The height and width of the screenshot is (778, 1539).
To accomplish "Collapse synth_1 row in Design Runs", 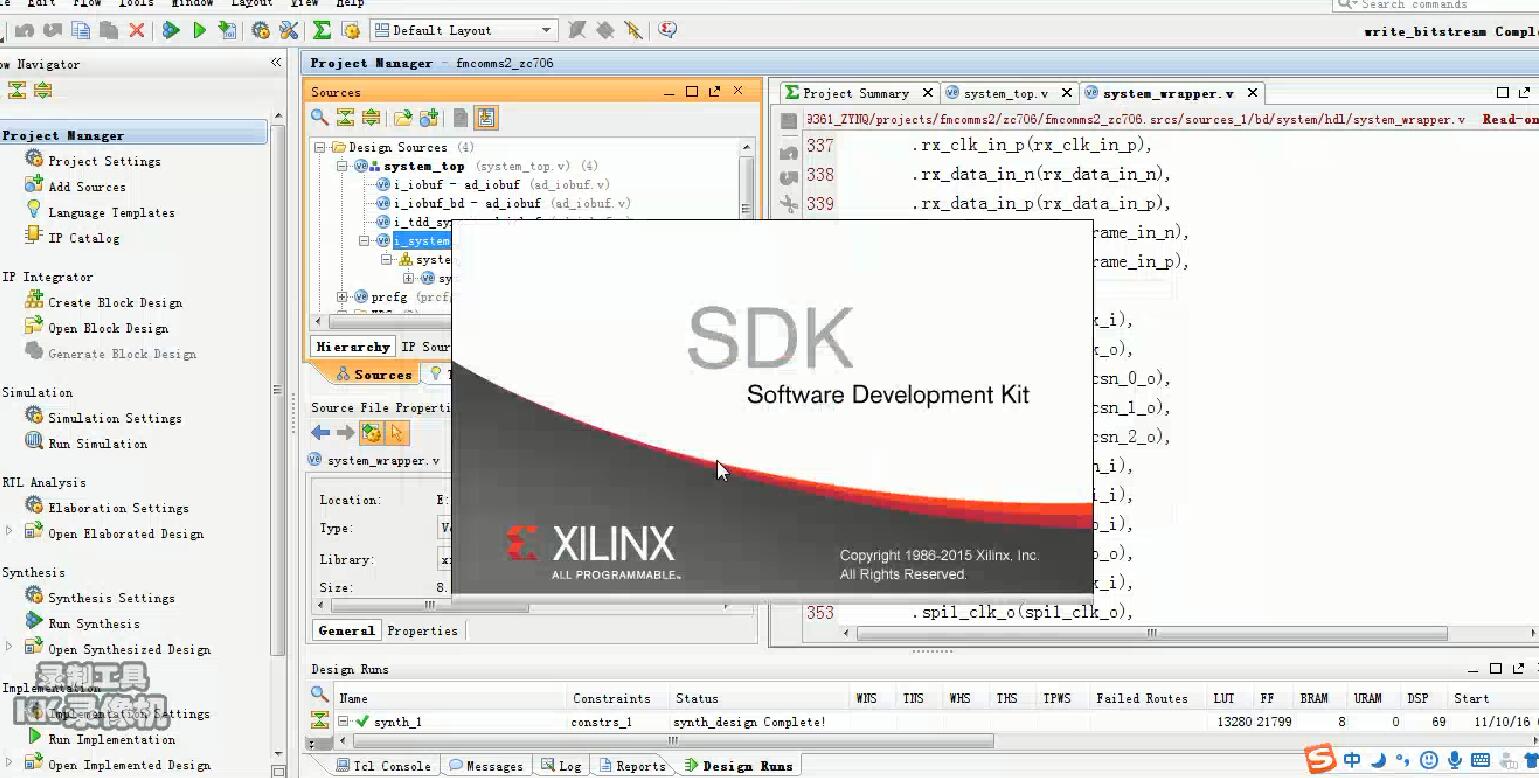I will click(x=343, y=721).
